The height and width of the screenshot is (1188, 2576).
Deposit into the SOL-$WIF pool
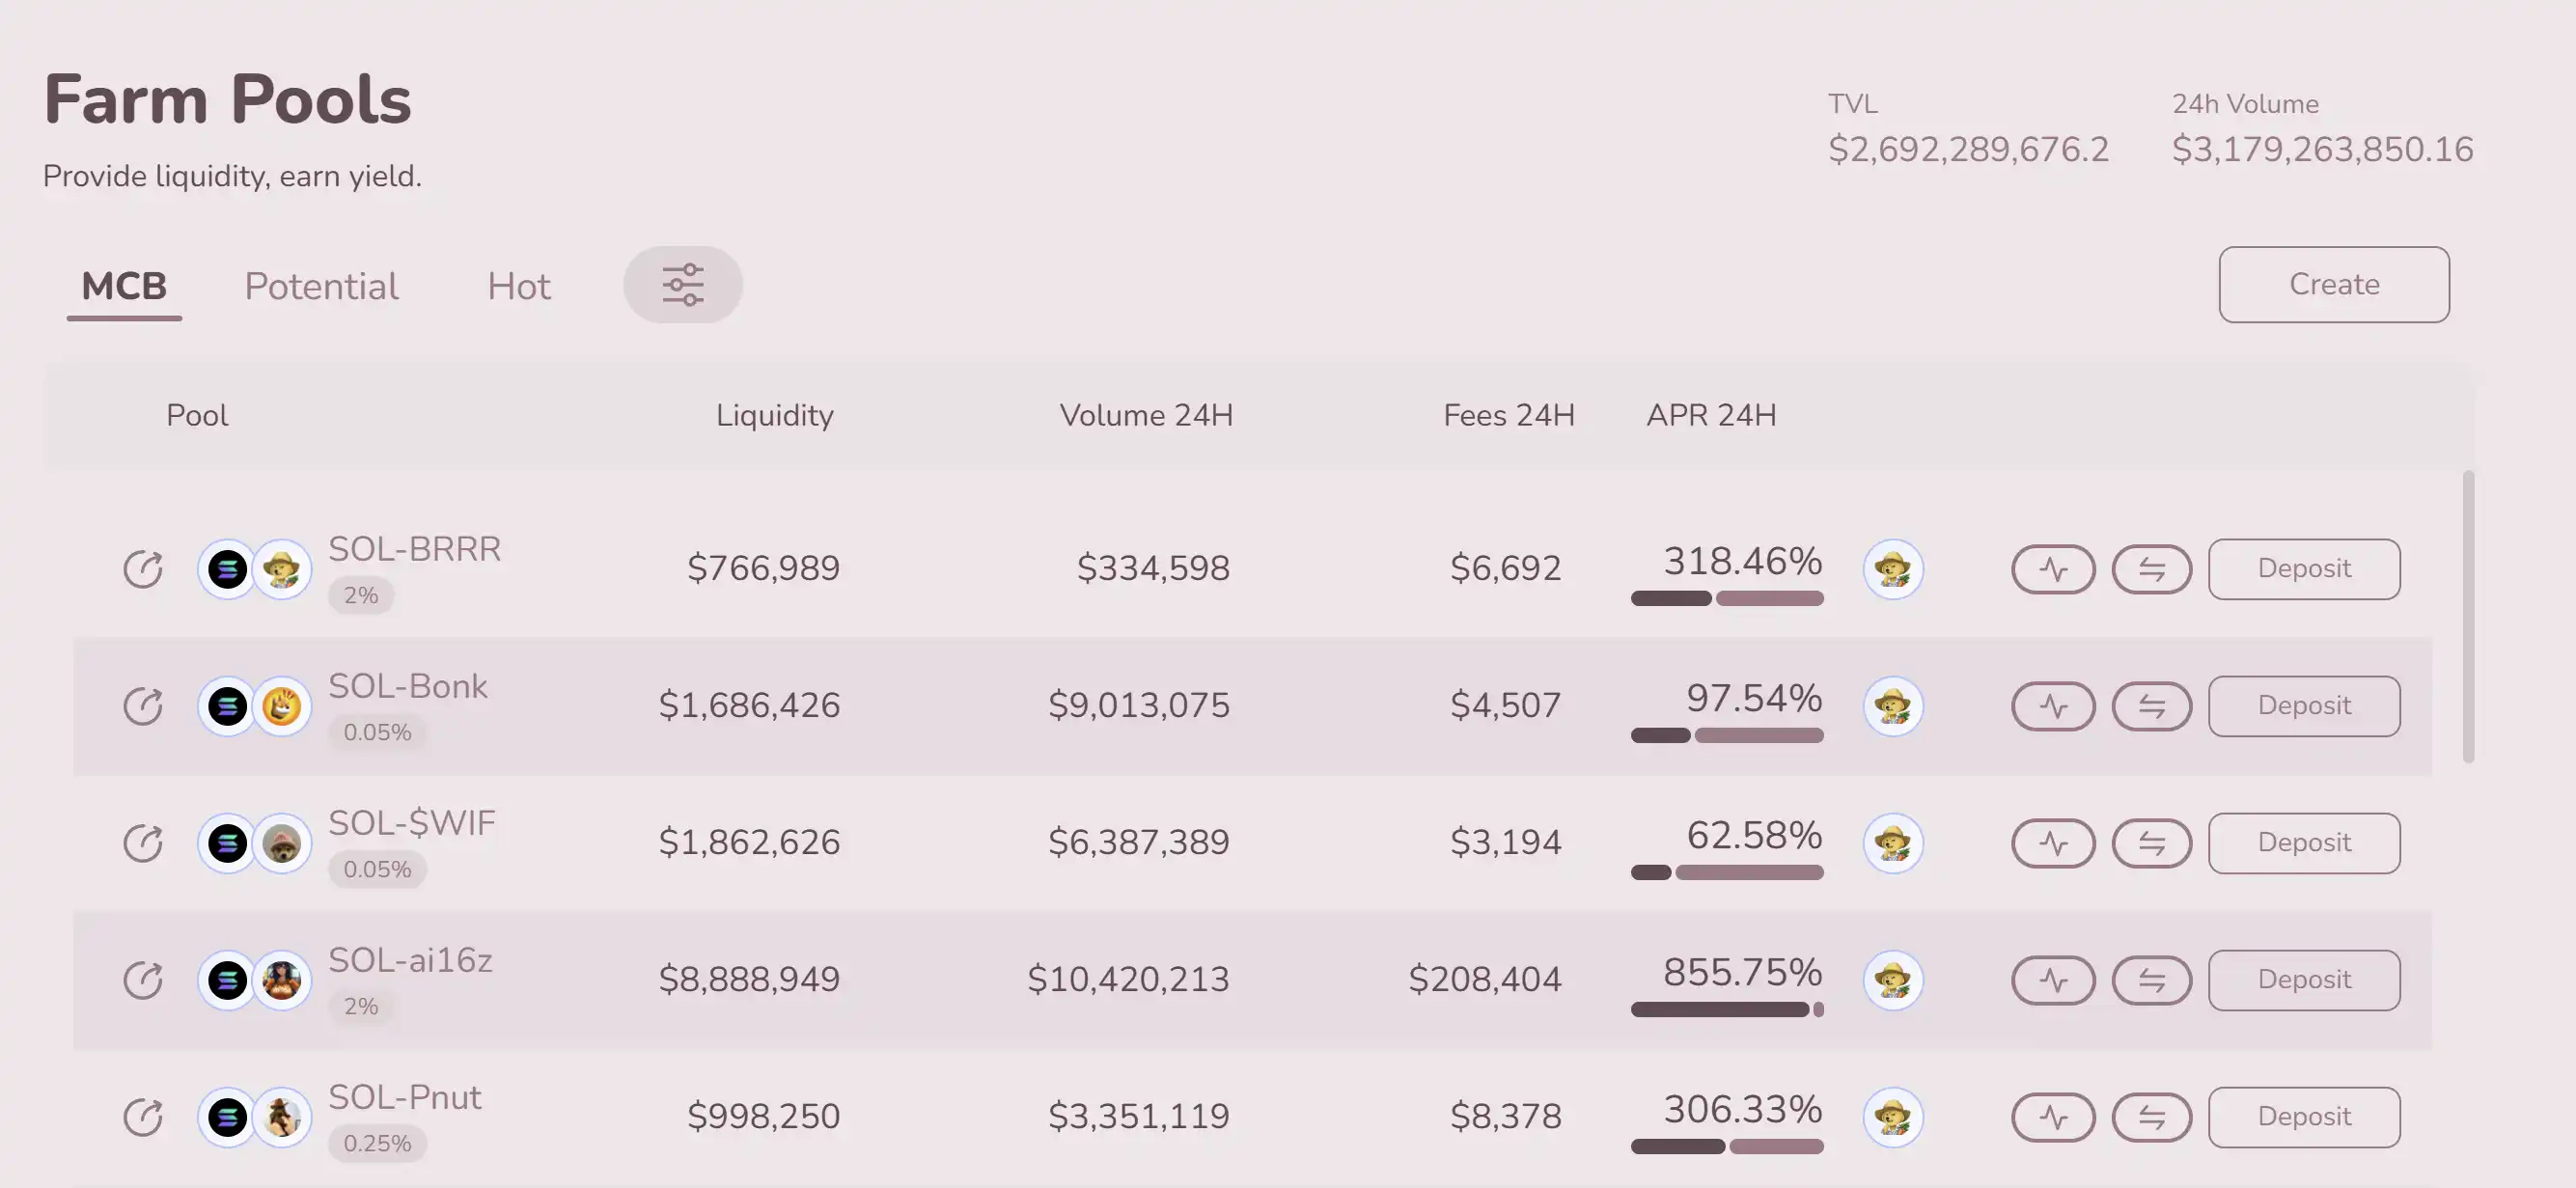pos(2303,843)
